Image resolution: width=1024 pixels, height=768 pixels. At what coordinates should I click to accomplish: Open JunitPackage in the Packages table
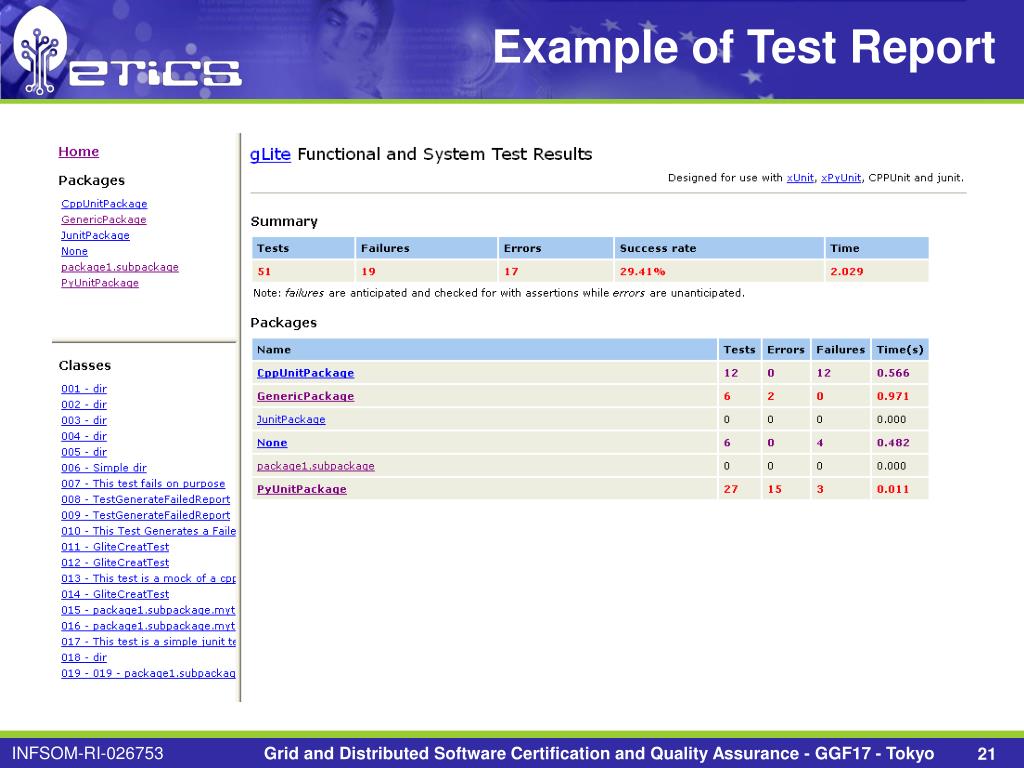(291, 419)
